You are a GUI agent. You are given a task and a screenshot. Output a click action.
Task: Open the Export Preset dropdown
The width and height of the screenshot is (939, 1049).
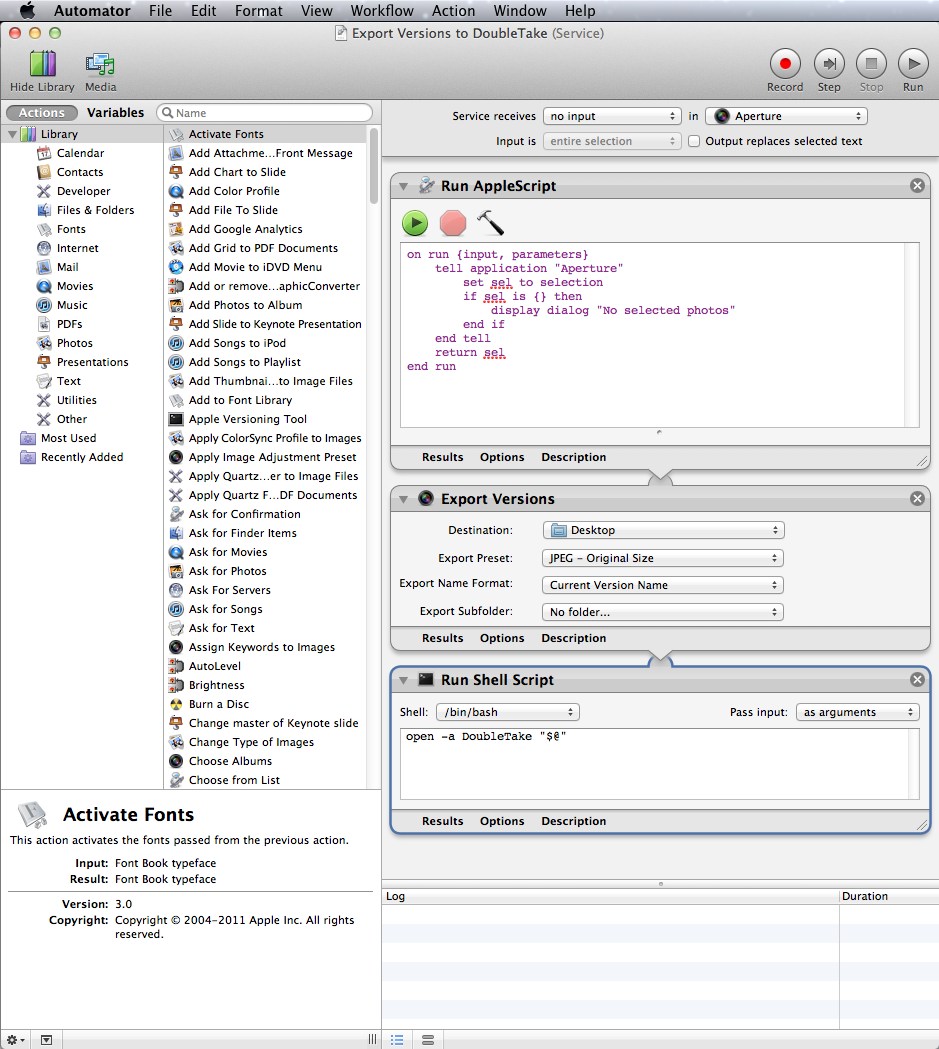pyautogui.click(x=663, y=558)
